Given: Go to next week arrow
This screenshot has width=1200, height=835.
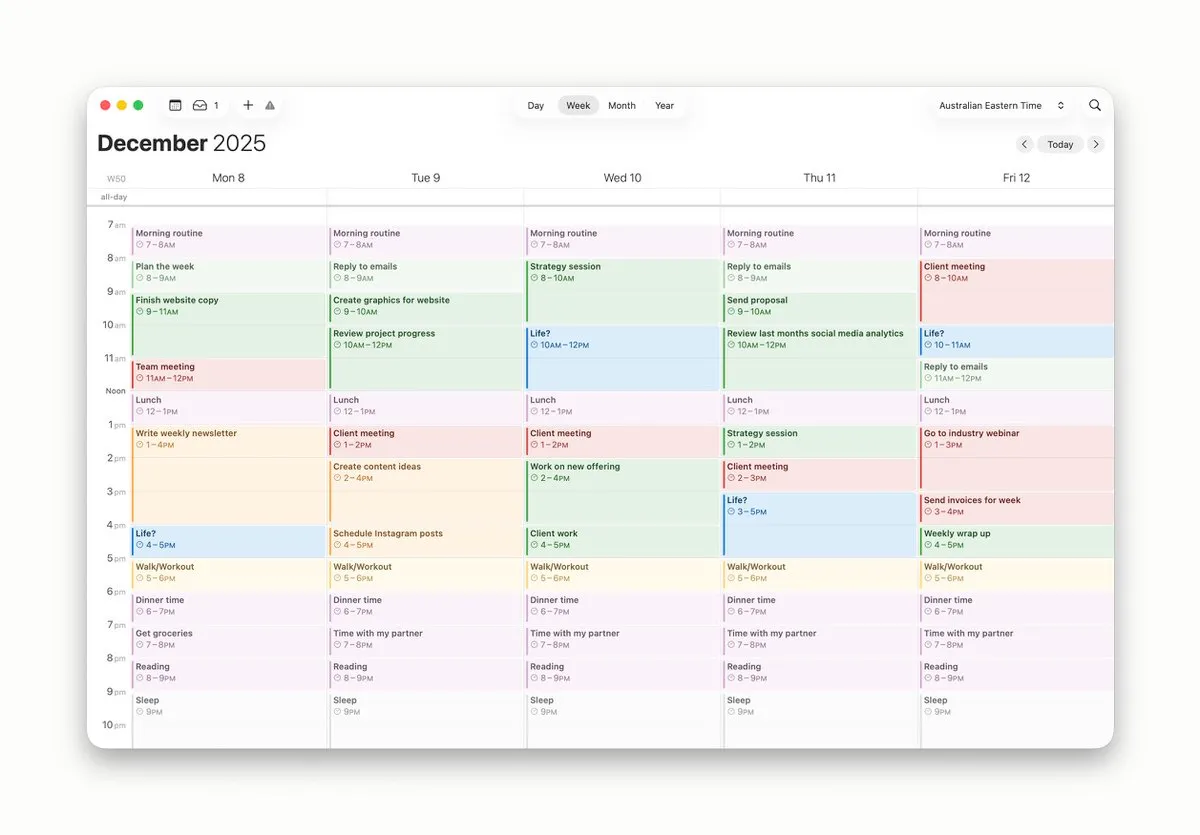Looking at the screenshot, I should coord(1096,144).
